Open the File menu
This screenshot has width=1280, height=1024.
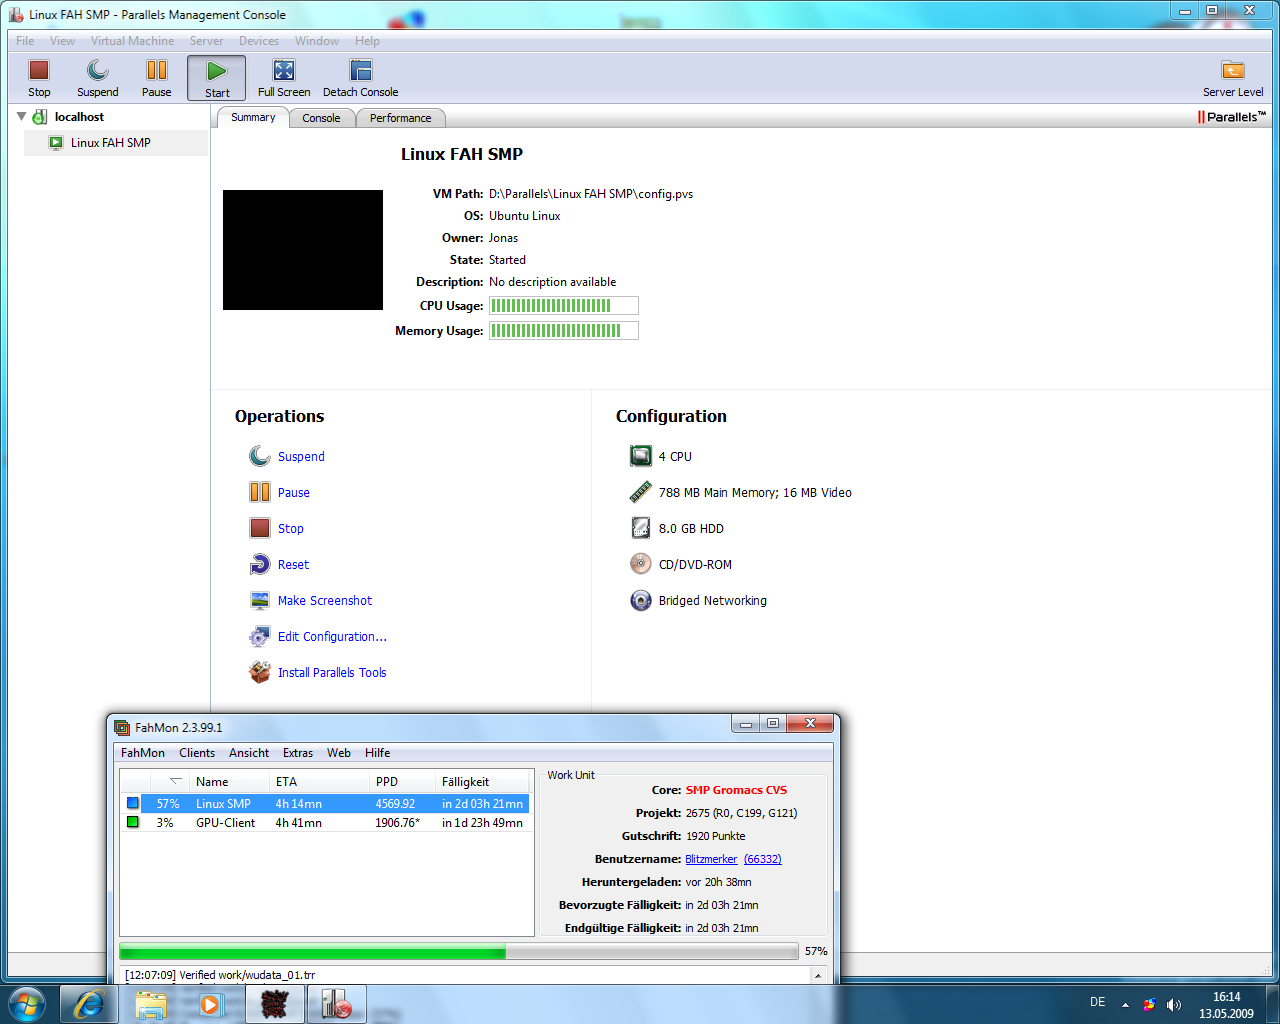tap(25, 41)
